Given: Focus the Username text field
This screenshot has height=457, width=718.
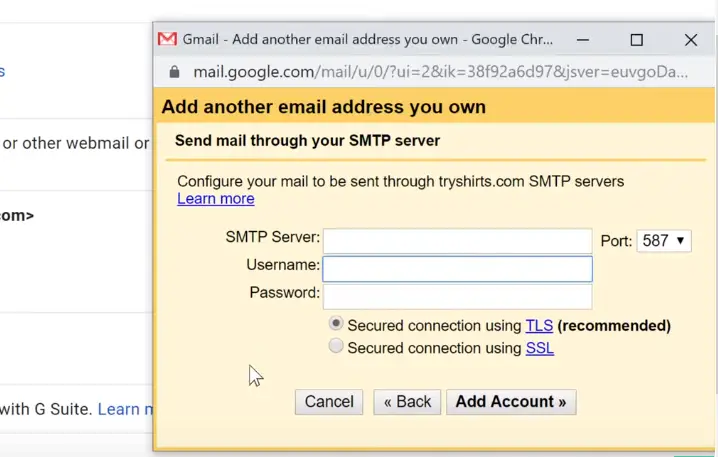Looking at the screenshot, I should point(457,269).
